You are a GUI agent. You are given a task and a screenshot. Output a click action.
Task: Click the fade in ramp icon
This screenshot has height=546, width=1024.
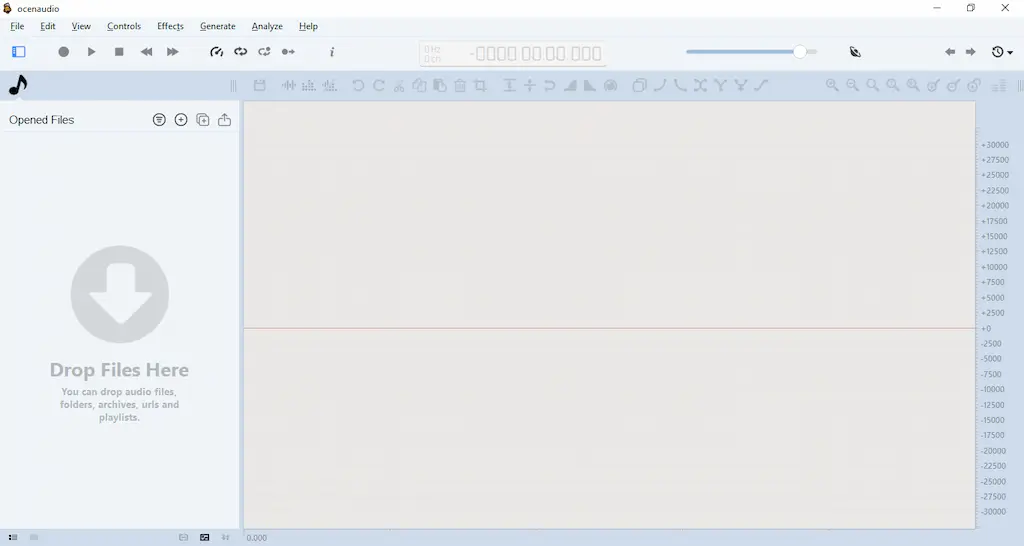tap(570, 85)
